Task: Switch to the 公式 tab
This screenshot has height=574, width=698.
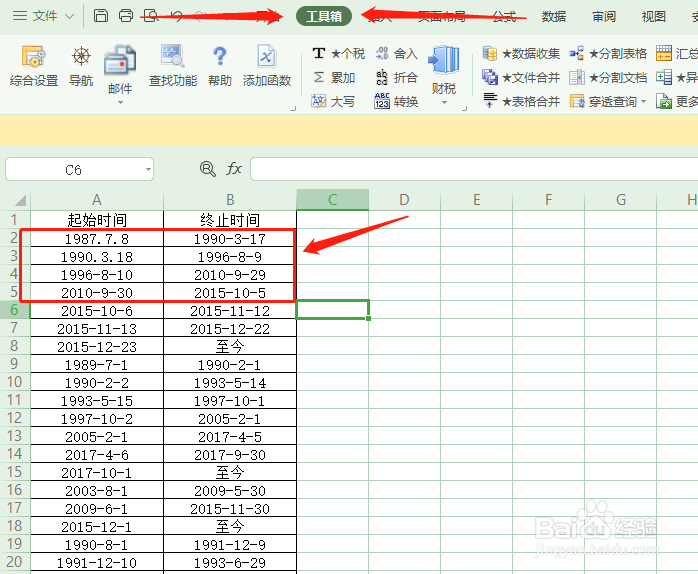Action: [504, 16]
